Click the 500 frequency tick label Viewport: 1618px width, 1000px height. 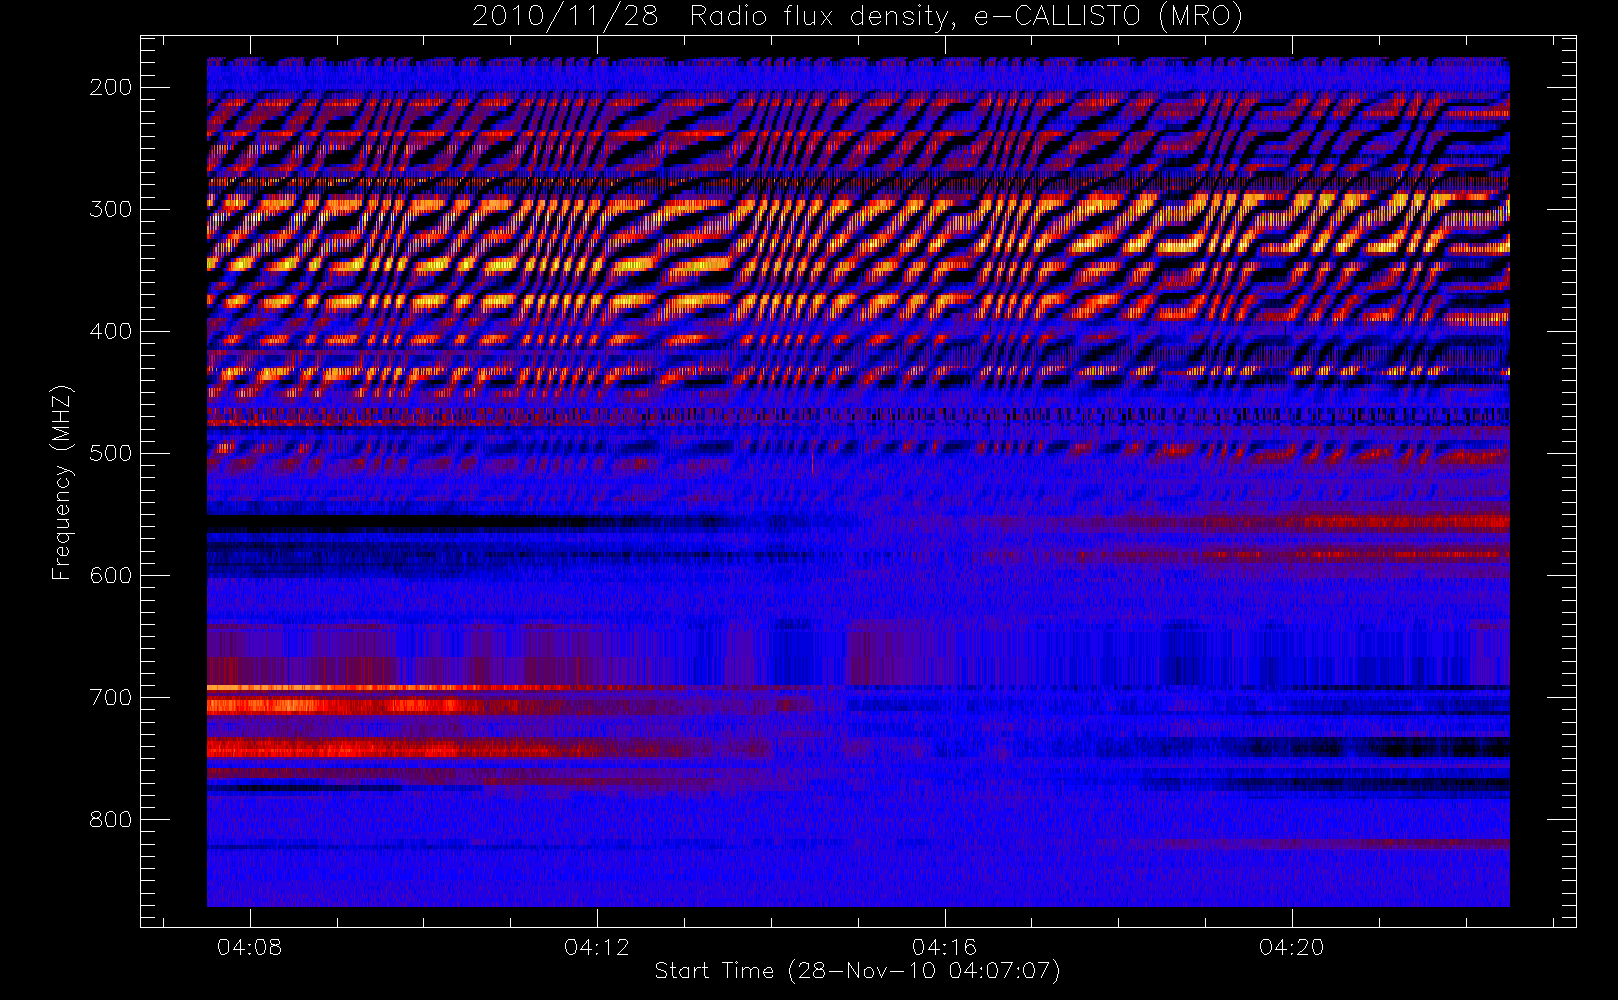coord(110,453)
